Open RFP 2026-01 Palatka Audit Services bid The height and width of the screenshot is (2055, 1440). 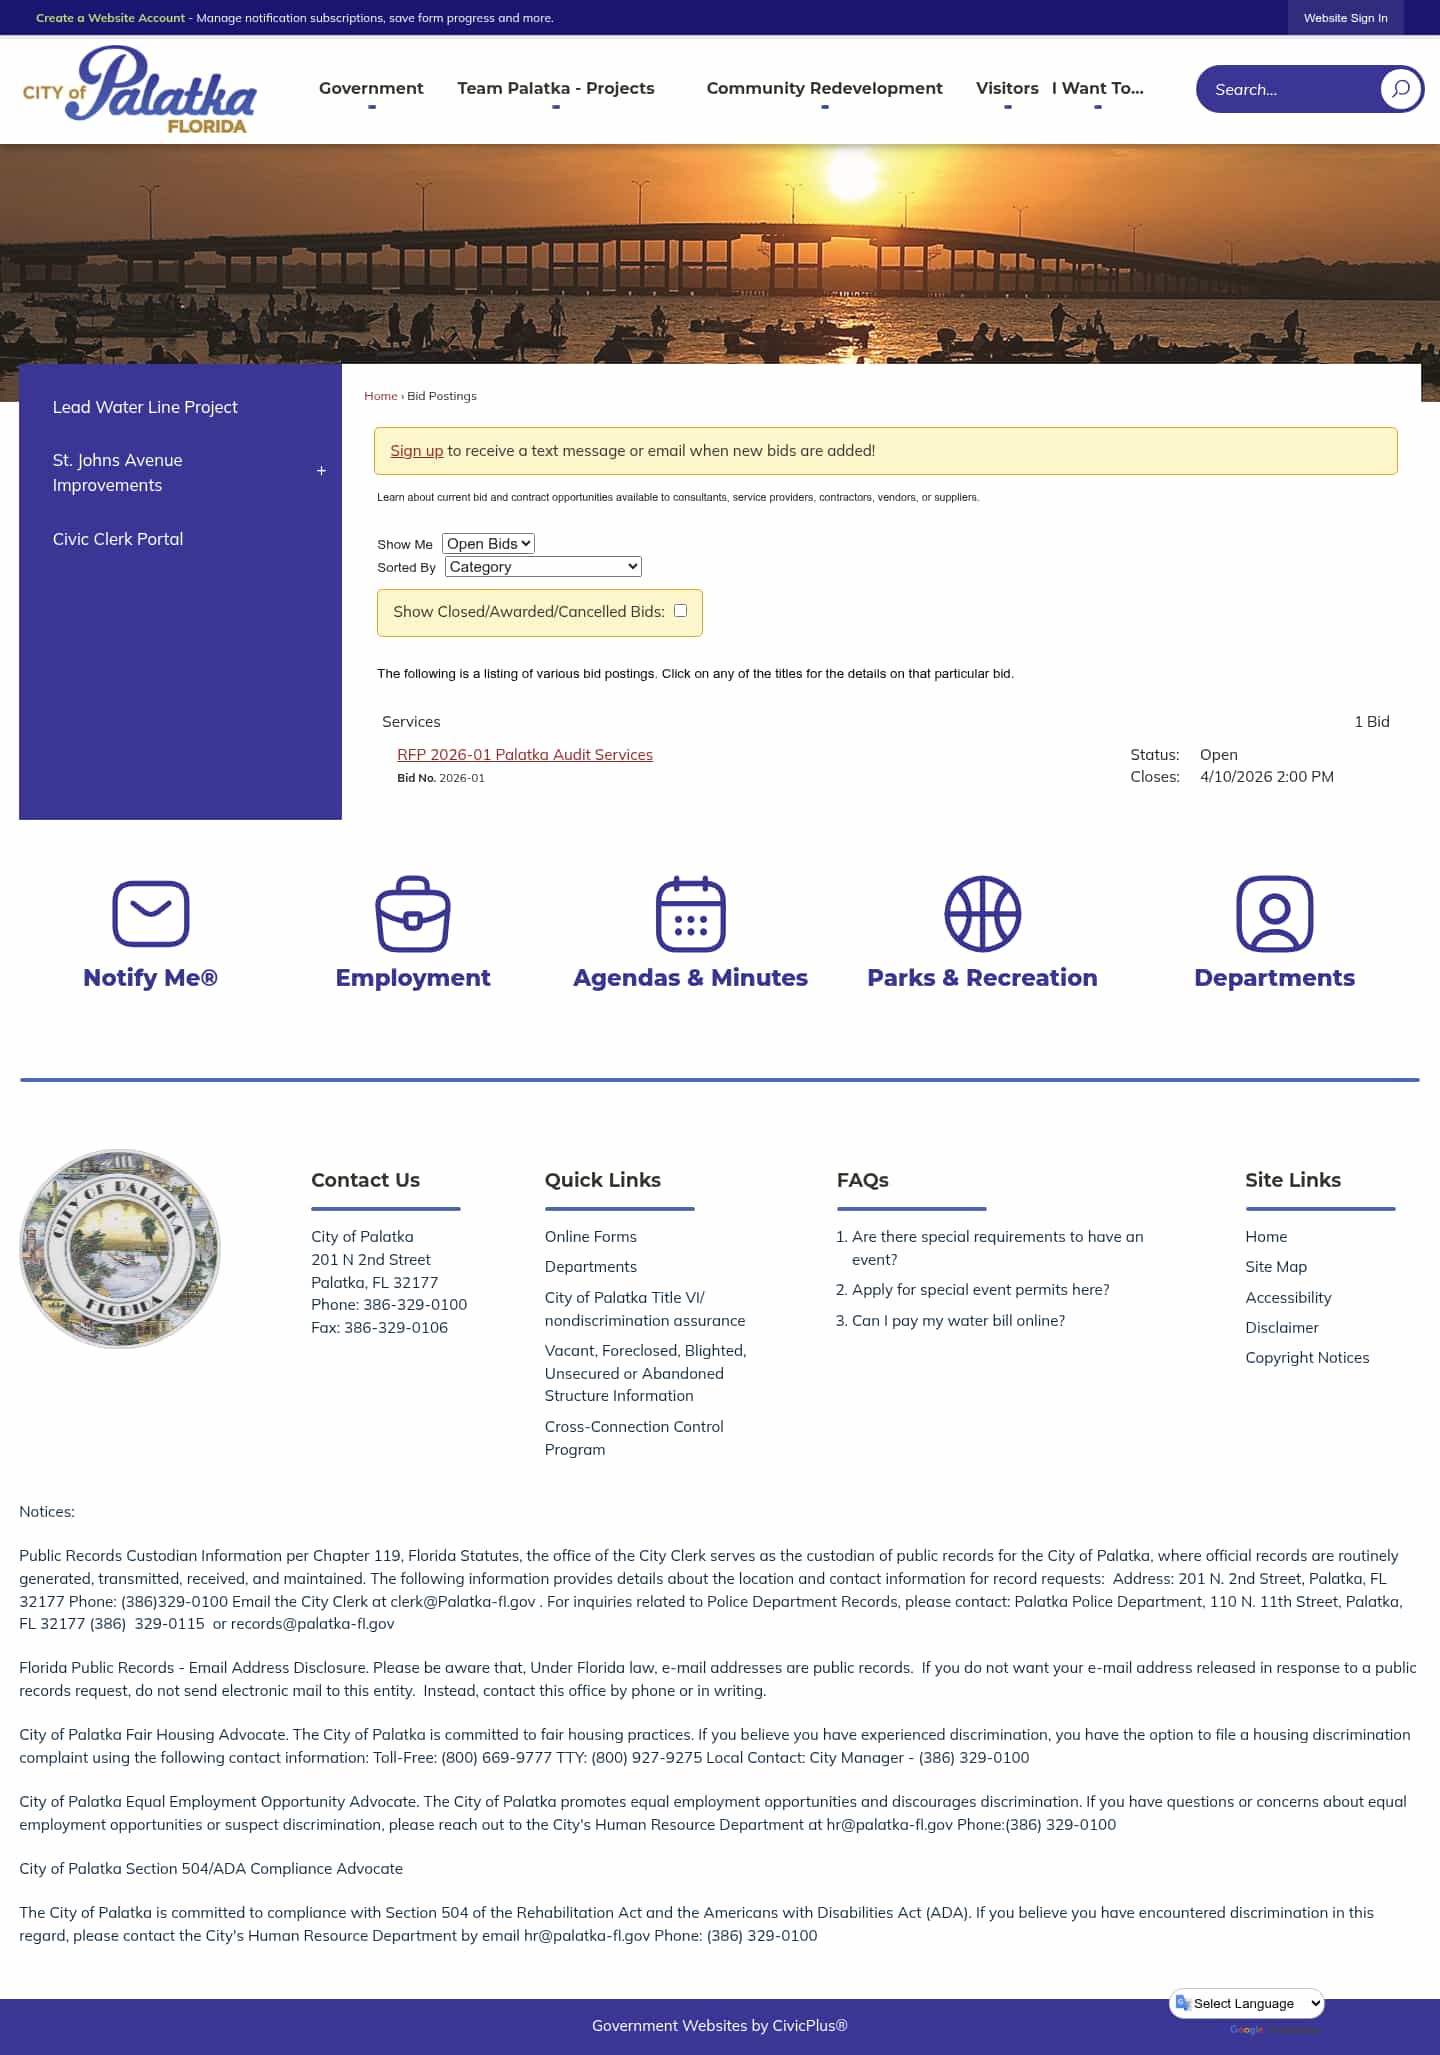pos(525,754)
